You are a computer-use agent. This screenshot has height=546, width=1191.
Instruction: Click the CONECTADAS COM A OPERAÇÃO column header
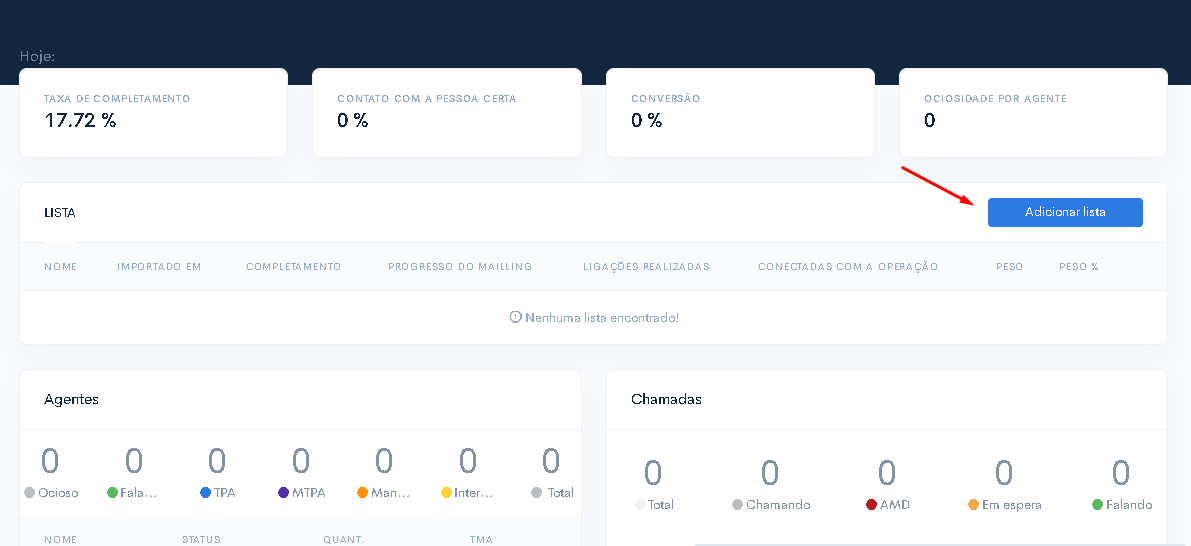pyautogui.click(x=848, y=267)
